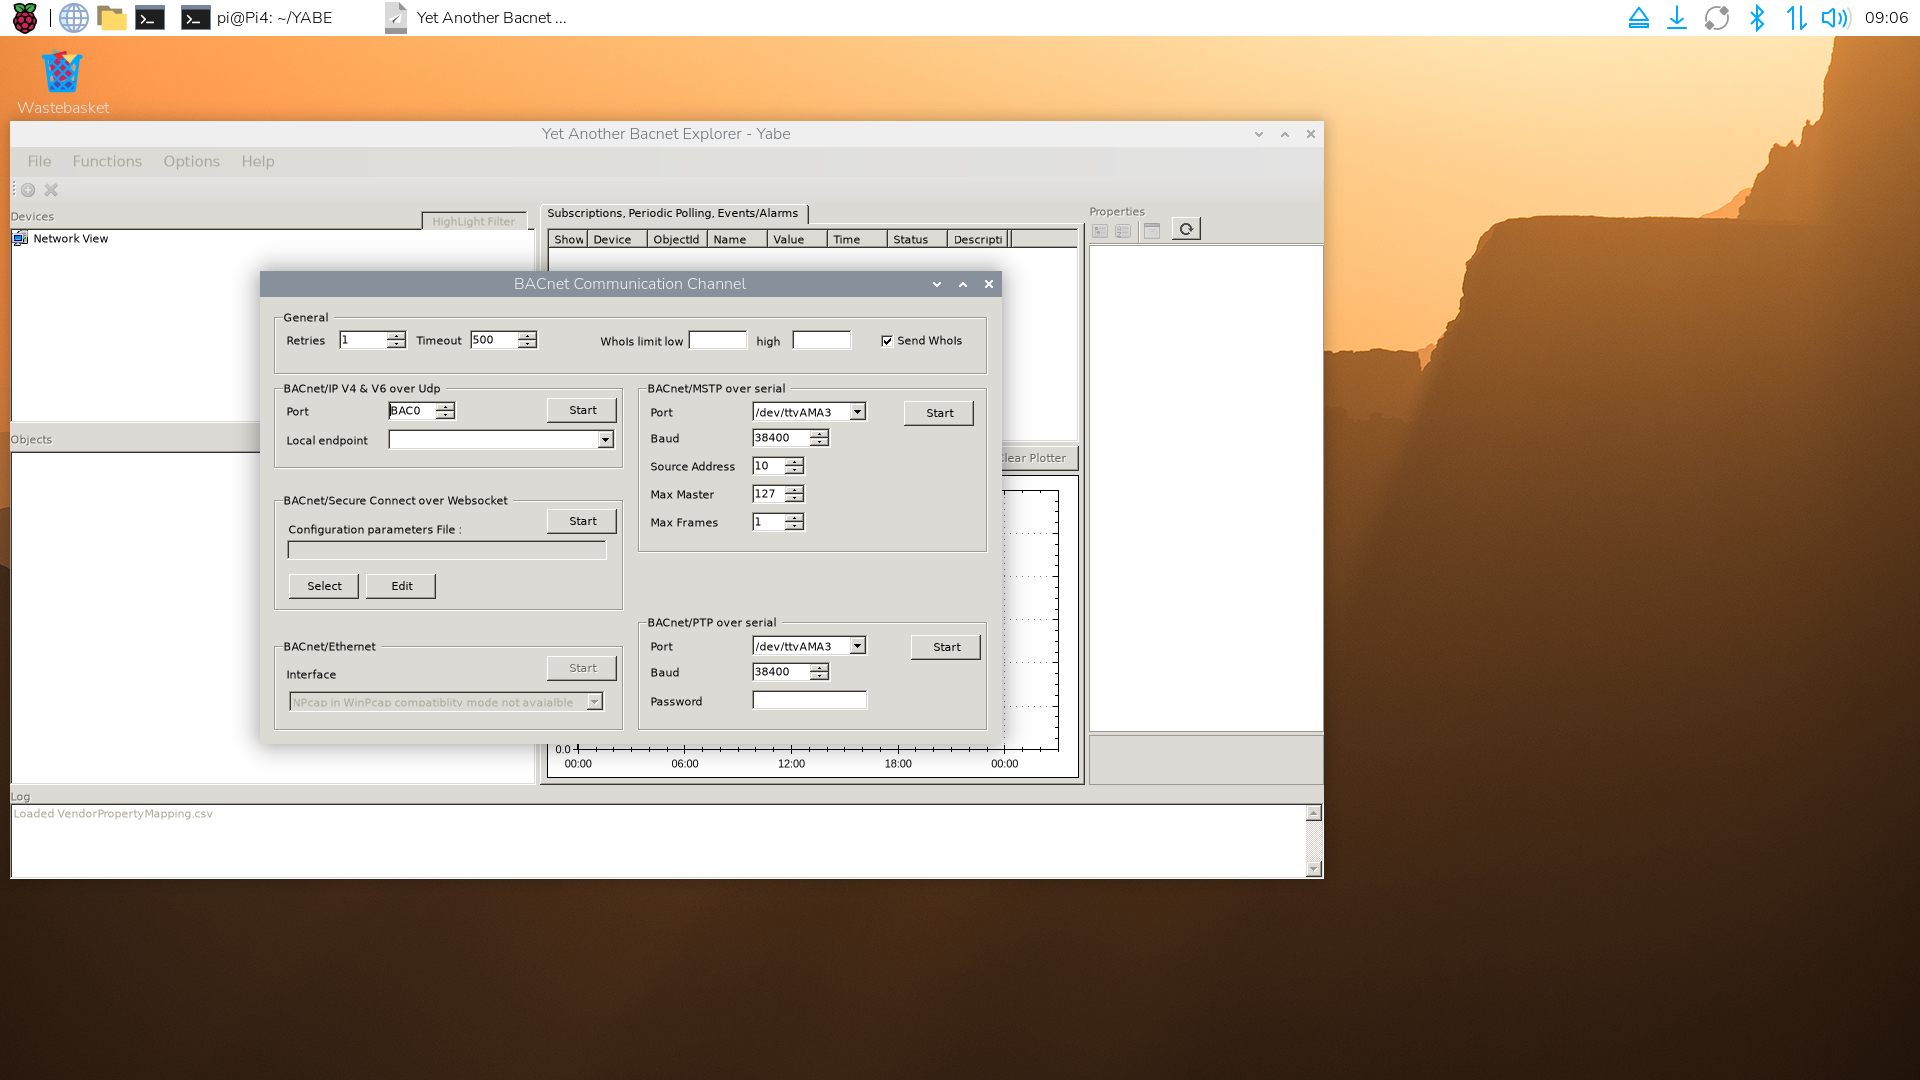Click the Time column header
This screenshot has width=1920, height=1080.
click(857, 240)
